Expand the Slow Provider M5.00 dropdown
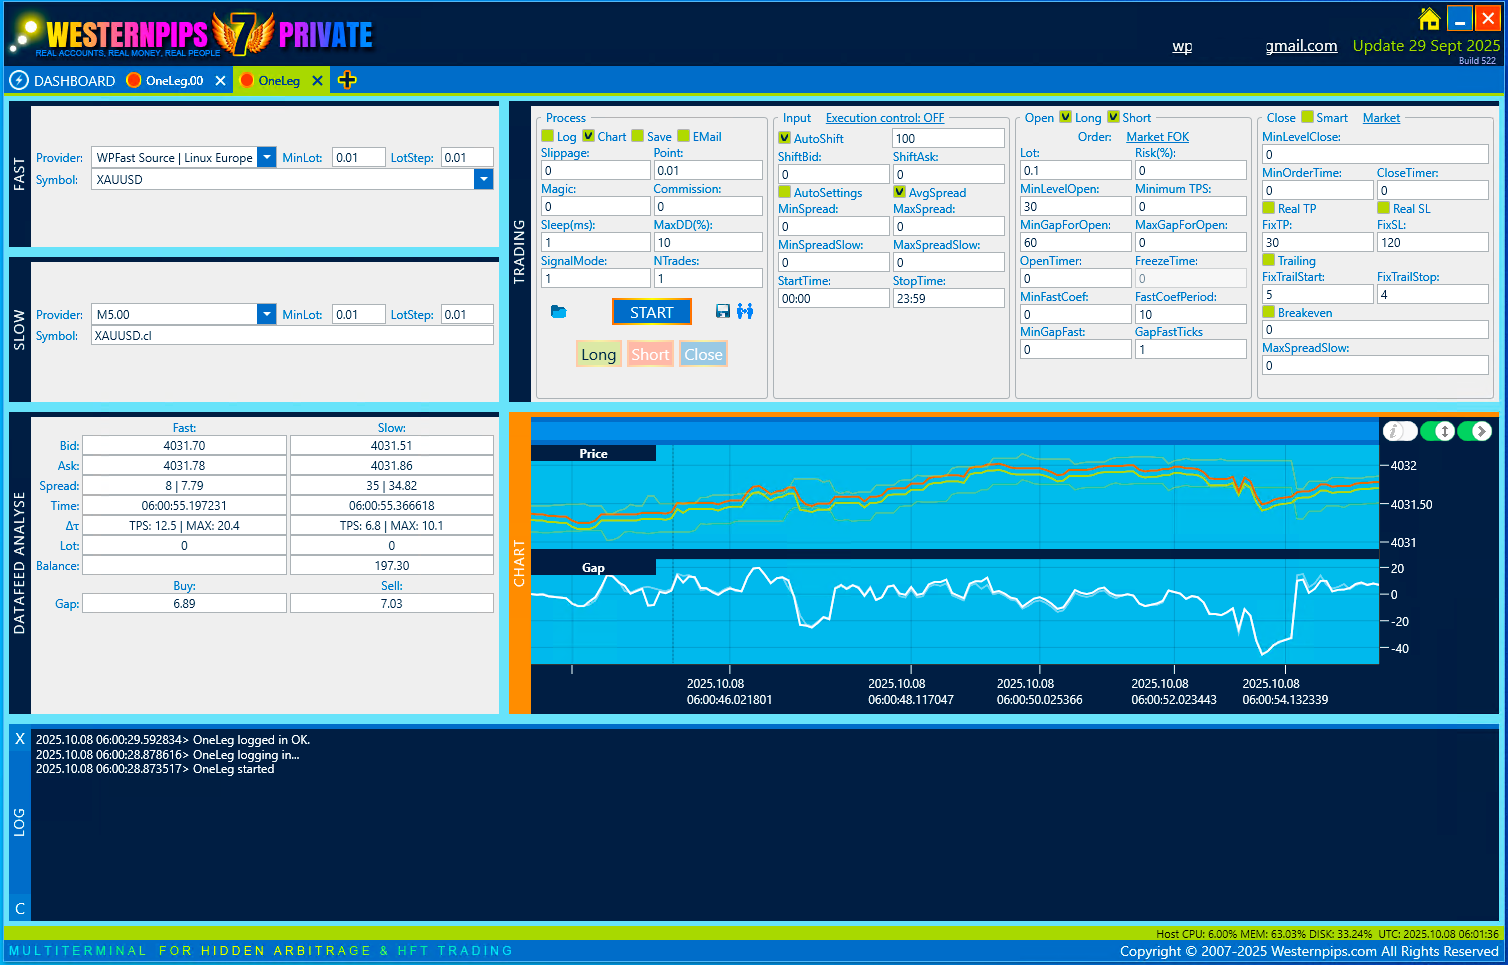 click(x=266, y=314)
